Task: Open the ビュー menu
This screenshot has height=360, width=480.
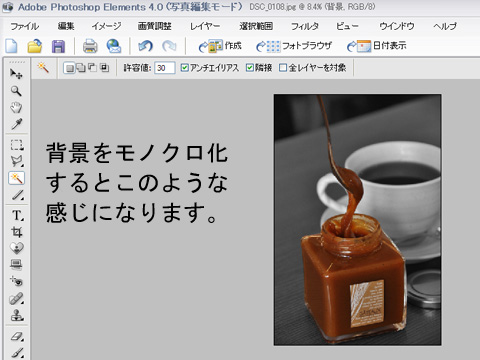Action: coord(347,26)
